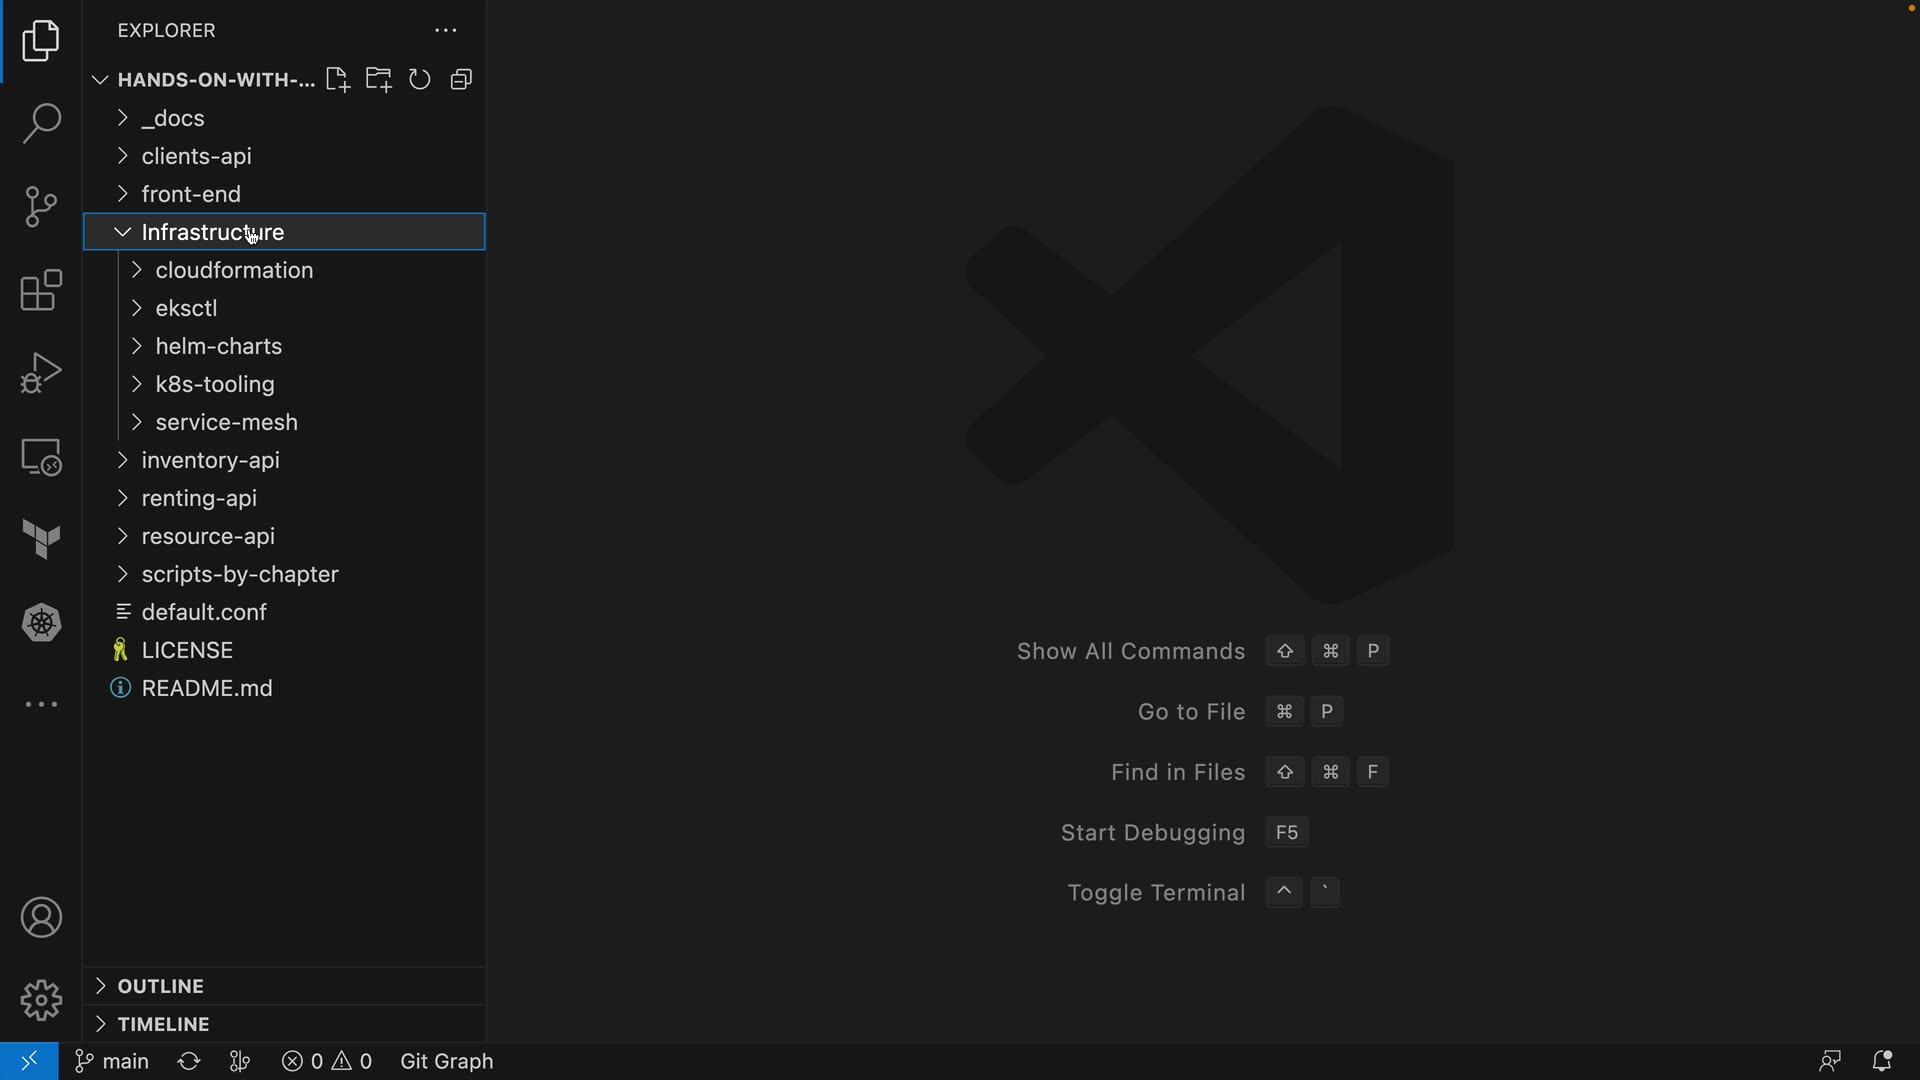Screen dimensions: 1920x1080
Task: Open the Manage gear menu
Action: [x=41, y=1000]
